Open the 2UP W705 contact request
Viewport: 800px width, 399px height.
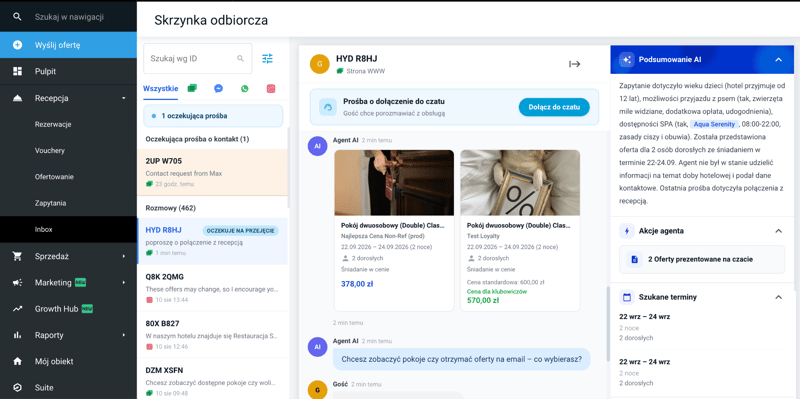pyautogui.click(x=212, y=172)
